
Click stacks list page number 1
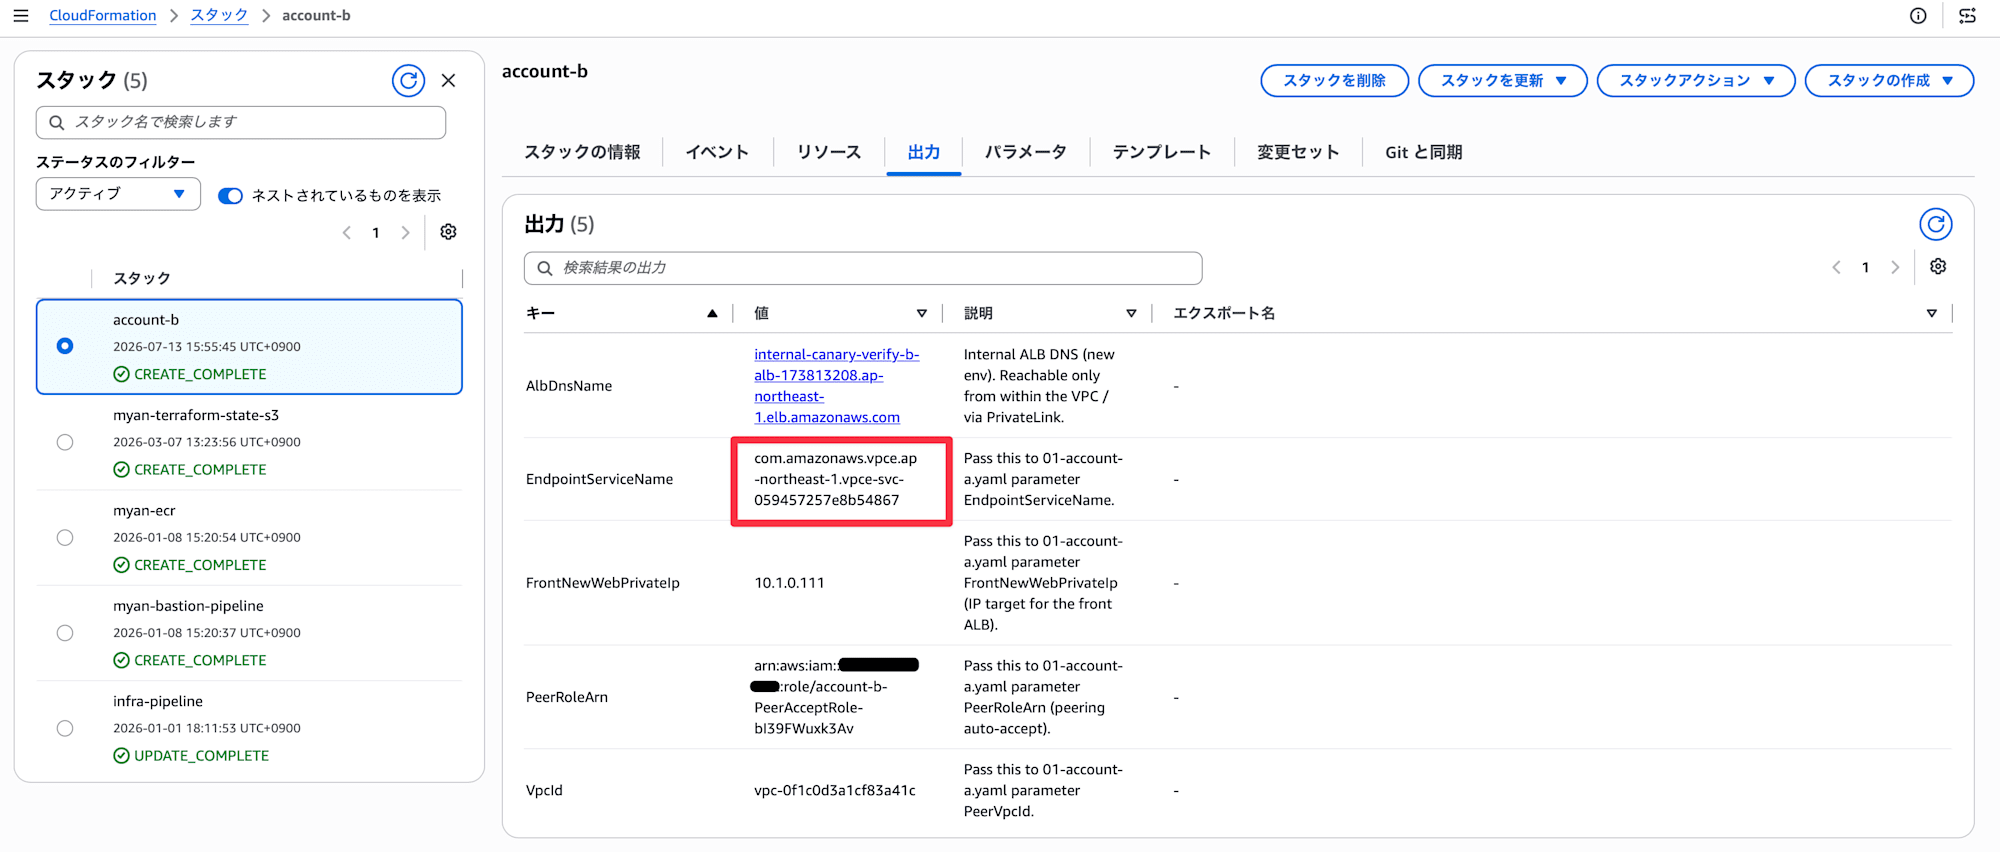tap(376, 232)
